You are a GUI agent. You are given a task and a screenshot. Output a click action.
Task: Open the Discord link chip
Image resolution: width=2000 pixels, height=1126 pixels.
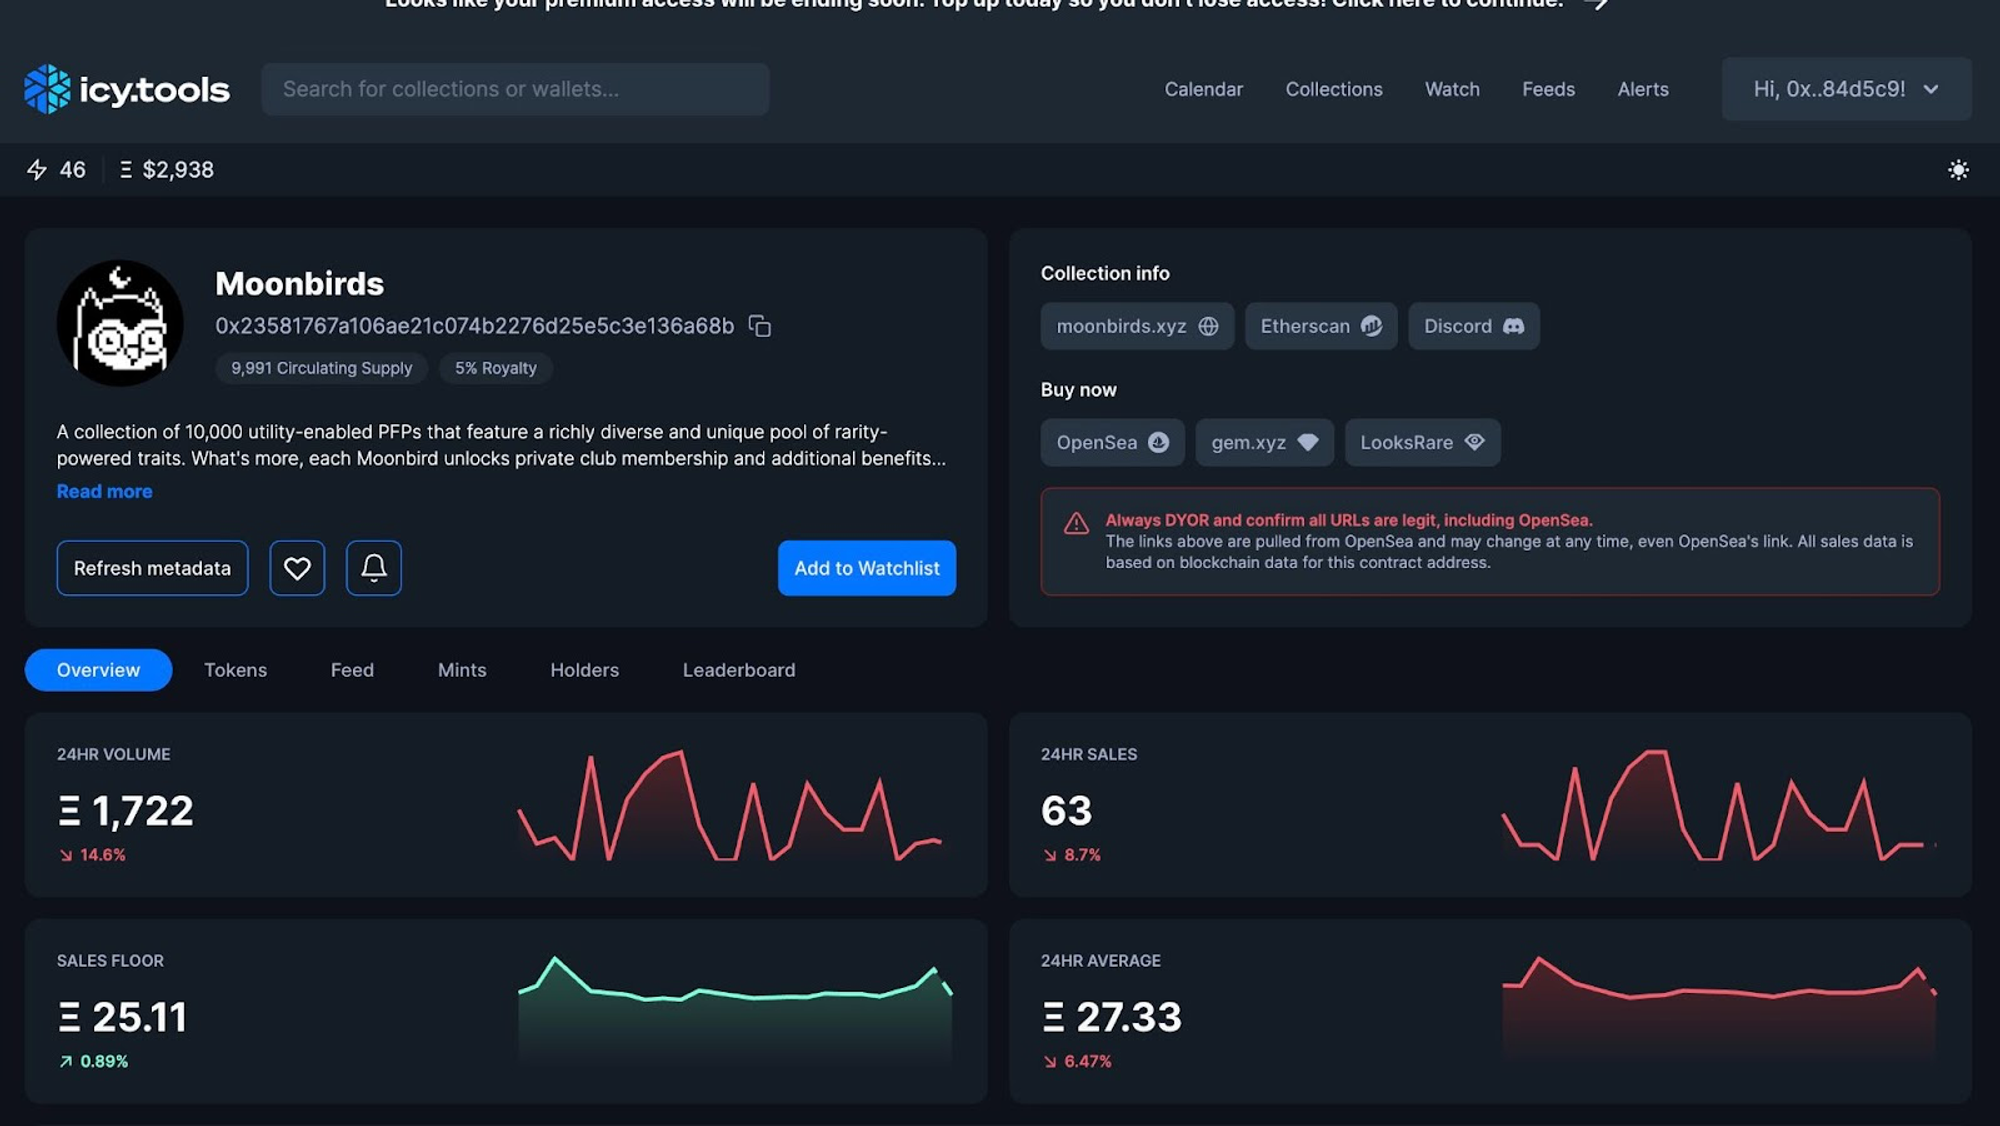(1473, 326)
